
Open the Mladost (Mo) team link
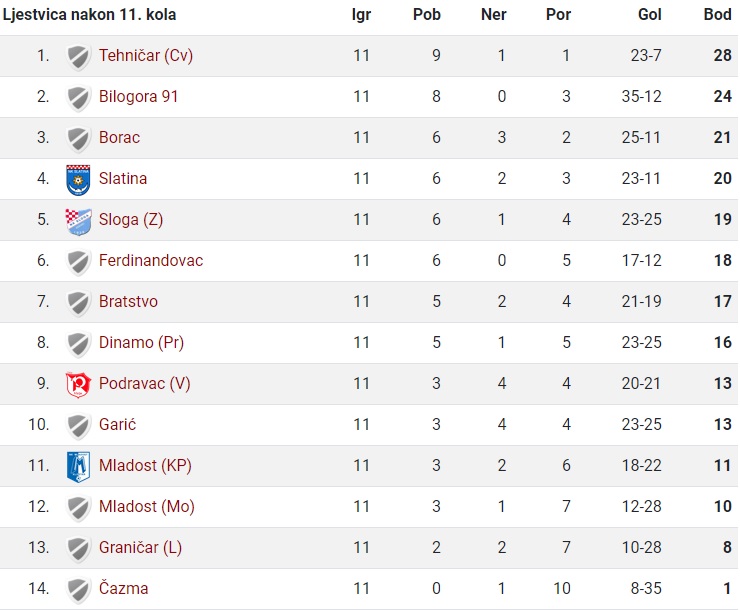147,507
